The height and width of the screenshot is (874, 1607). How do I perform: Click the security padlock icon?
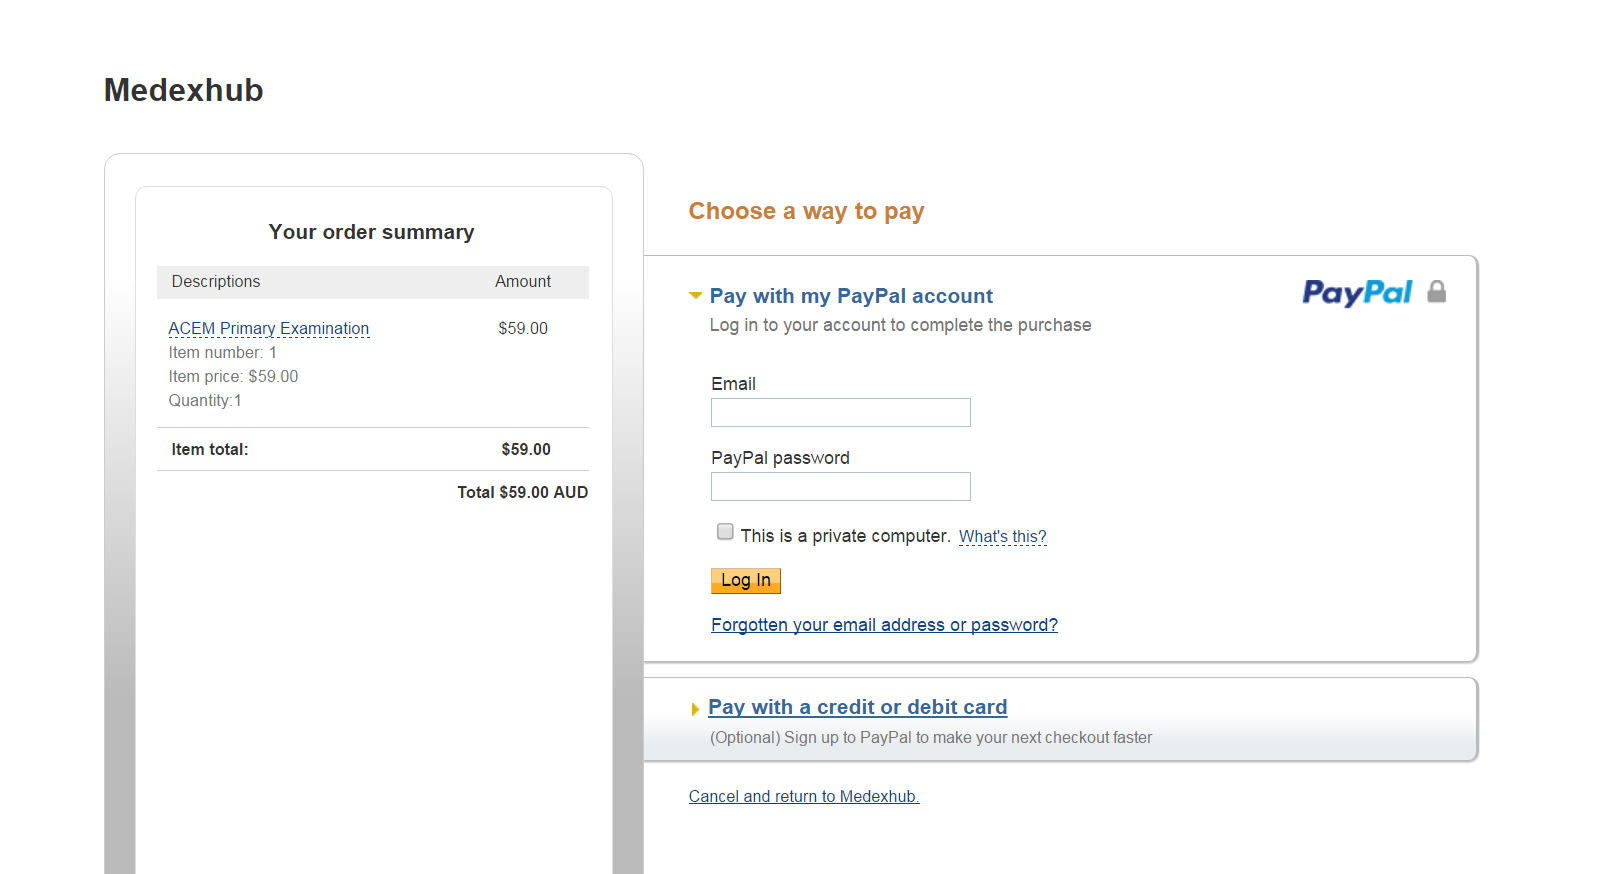(1437, 291)
